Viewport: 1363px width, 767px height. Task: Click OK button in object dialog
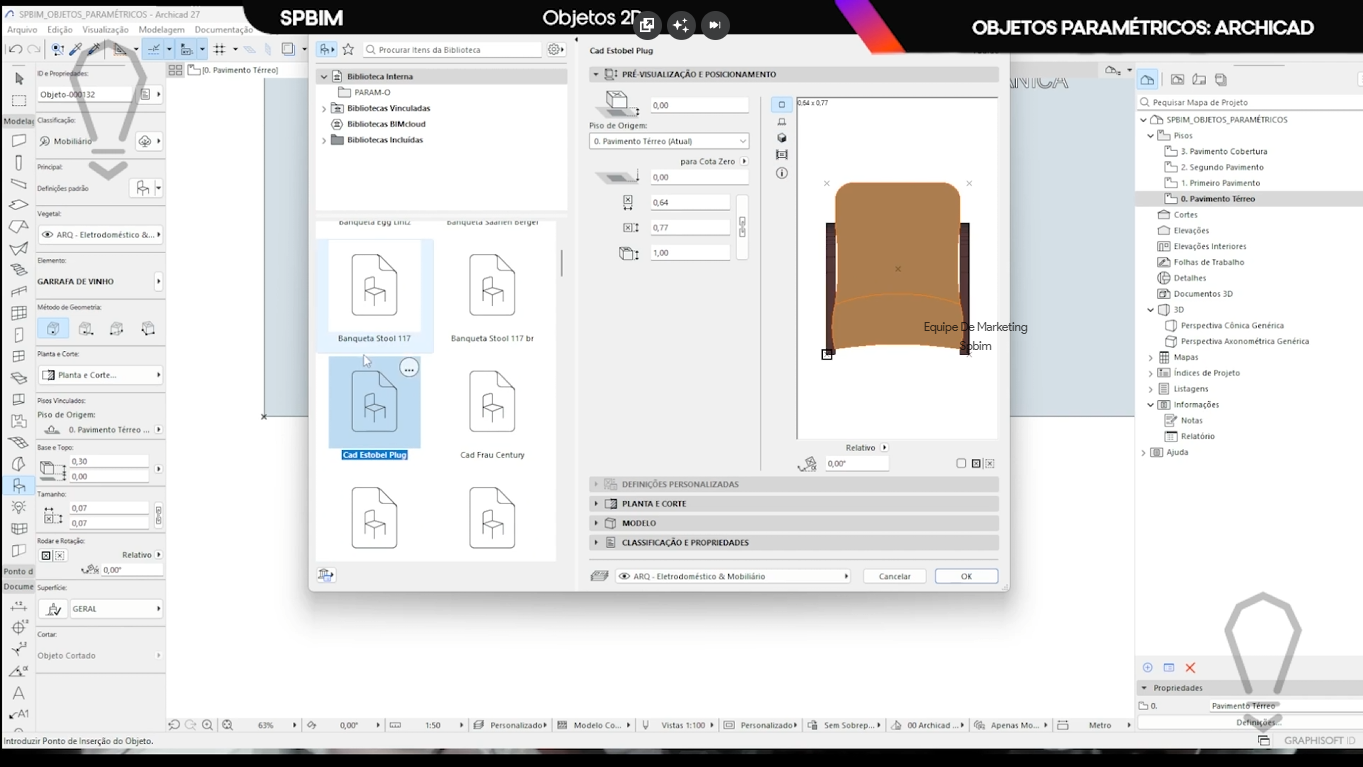tap(966, 576)
